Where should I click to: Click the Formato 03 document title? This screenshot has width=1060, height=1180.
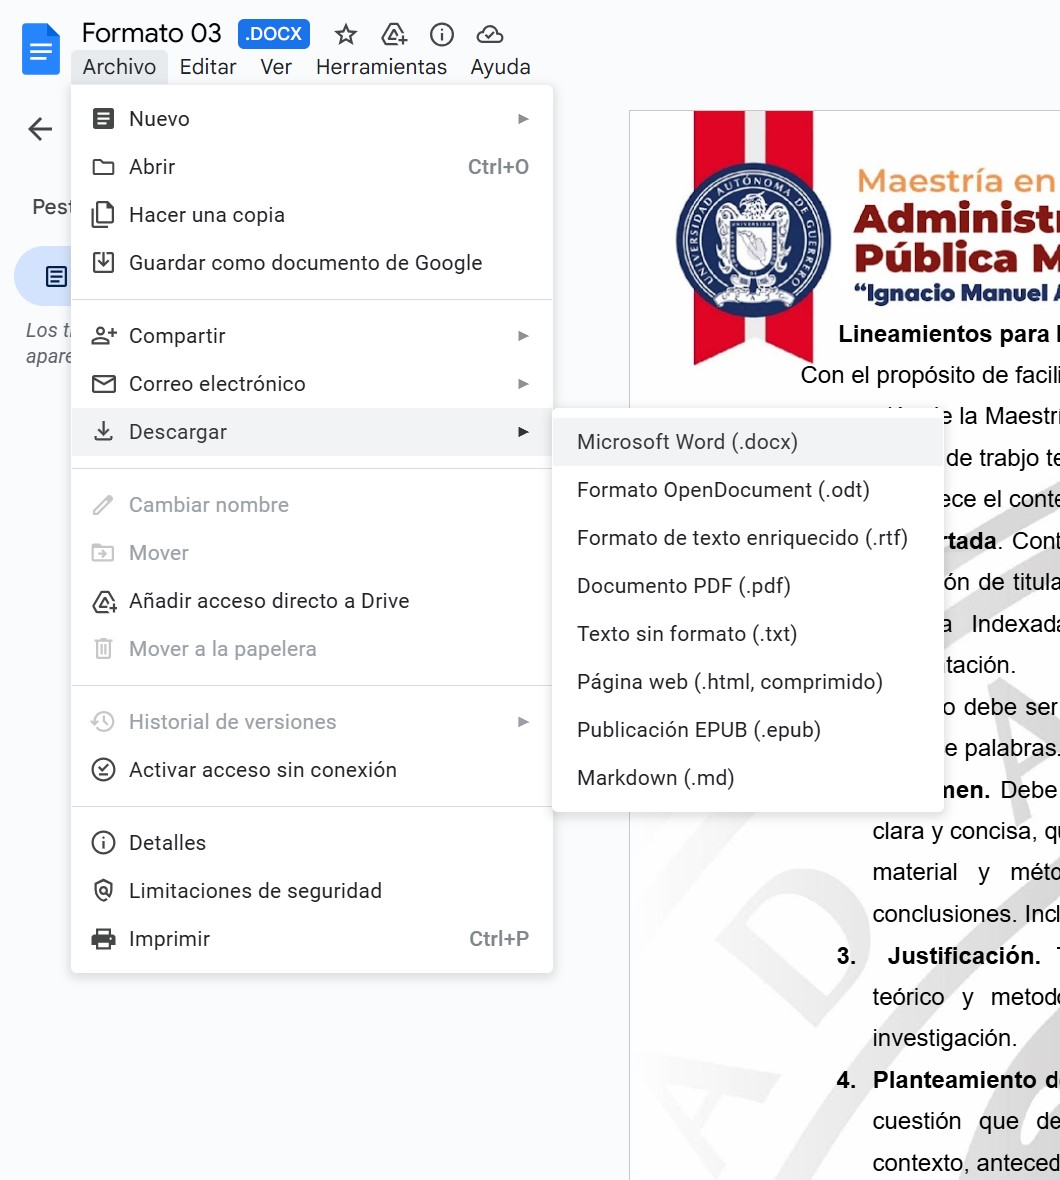click(152, 33)
